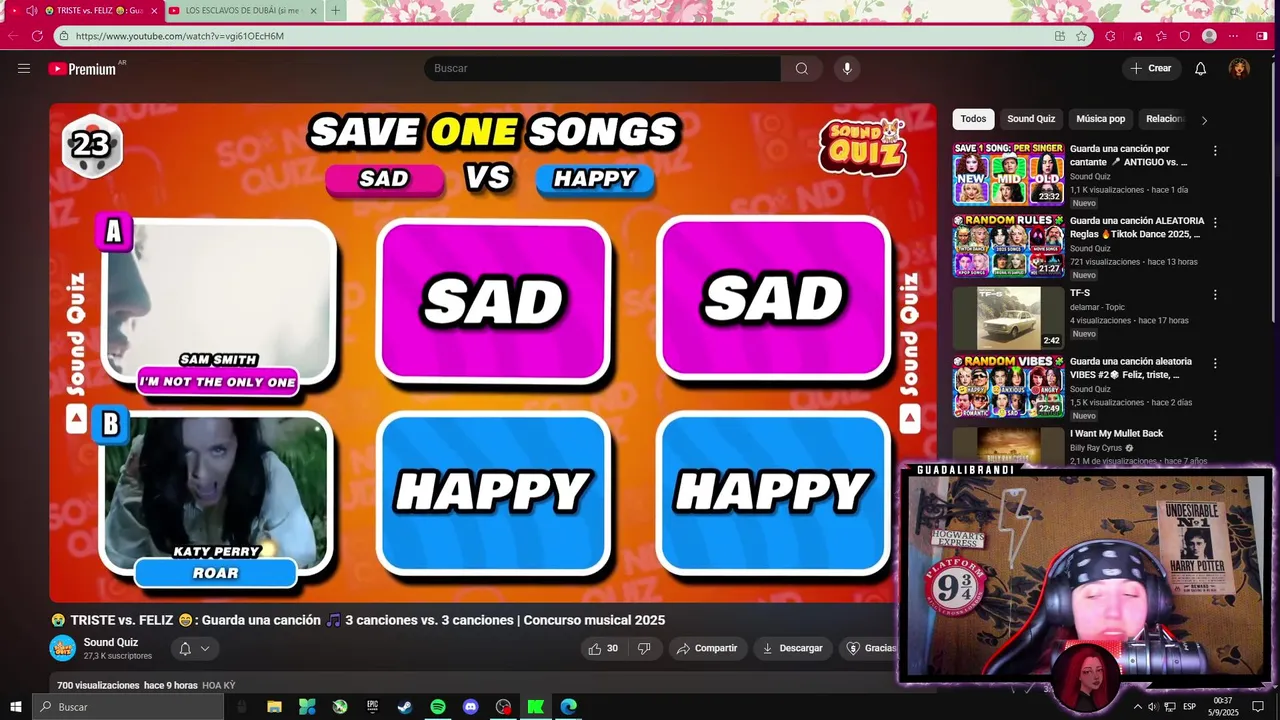This screenshot has height=720, width=1280.
Task: Open the YouTube hamburger guide menu
Action: [x=24, y=68]
